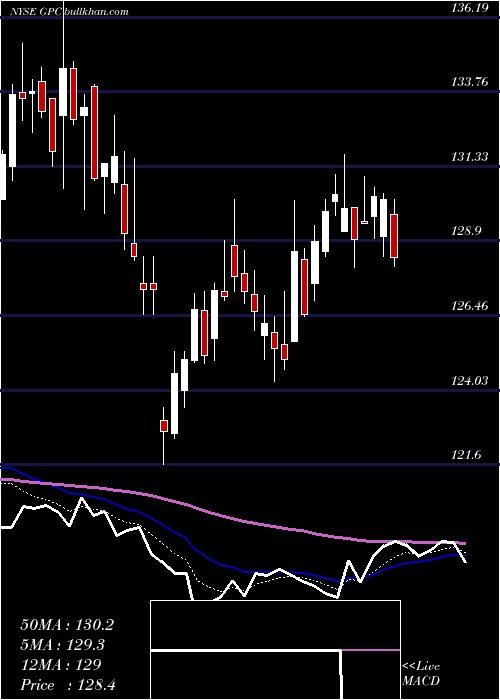Click the 50MA : 130.2 readout
This screenshot has width=500, height=700.
pyautogui.click(x=67, y=625)
